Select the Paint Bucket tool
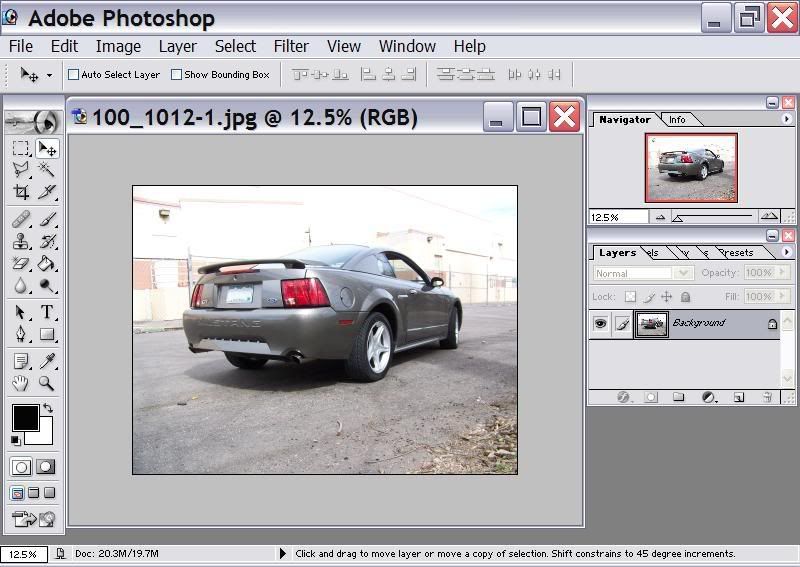Screen dimensions: 800x567 [46, 263]
